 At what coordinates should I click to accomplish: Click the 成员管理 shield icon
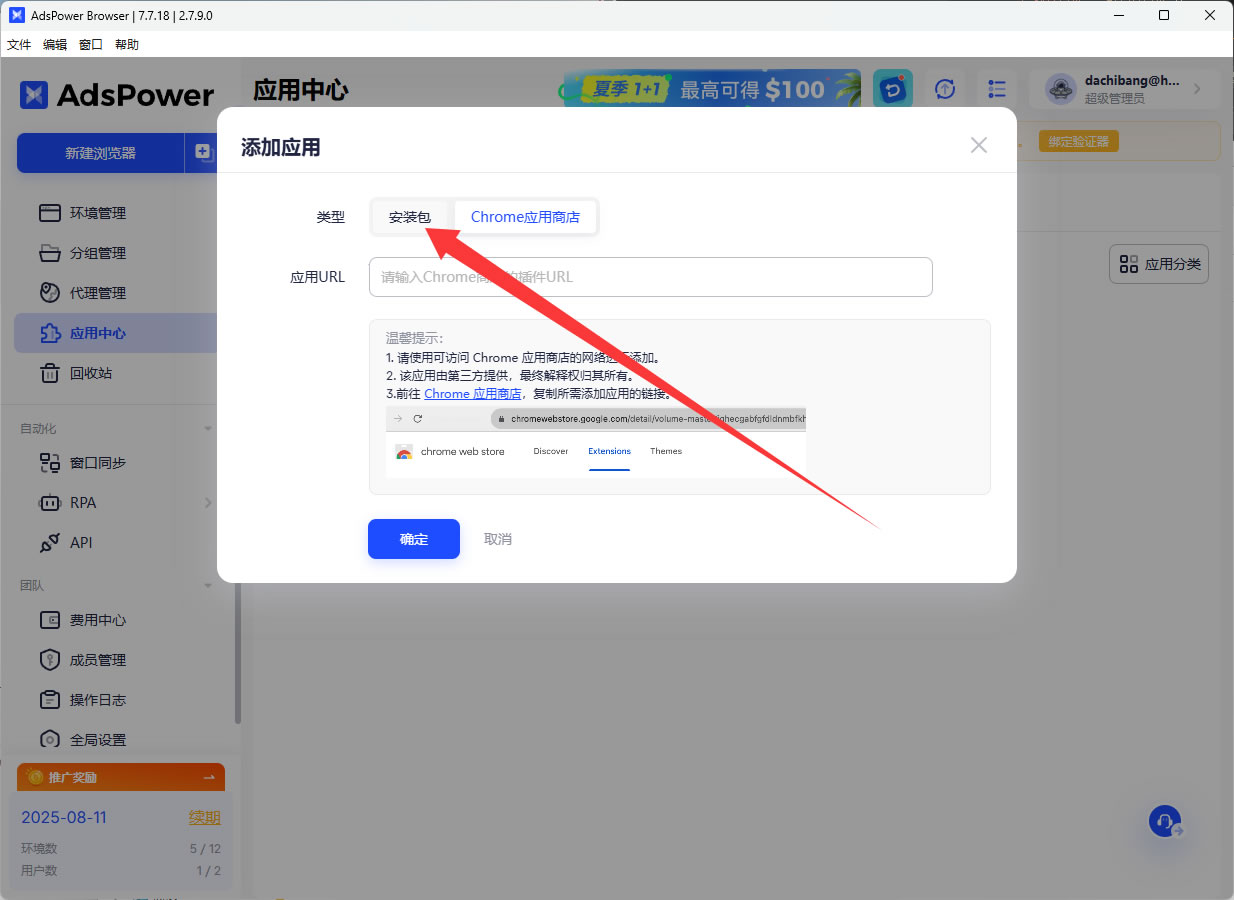click(50, 660)
